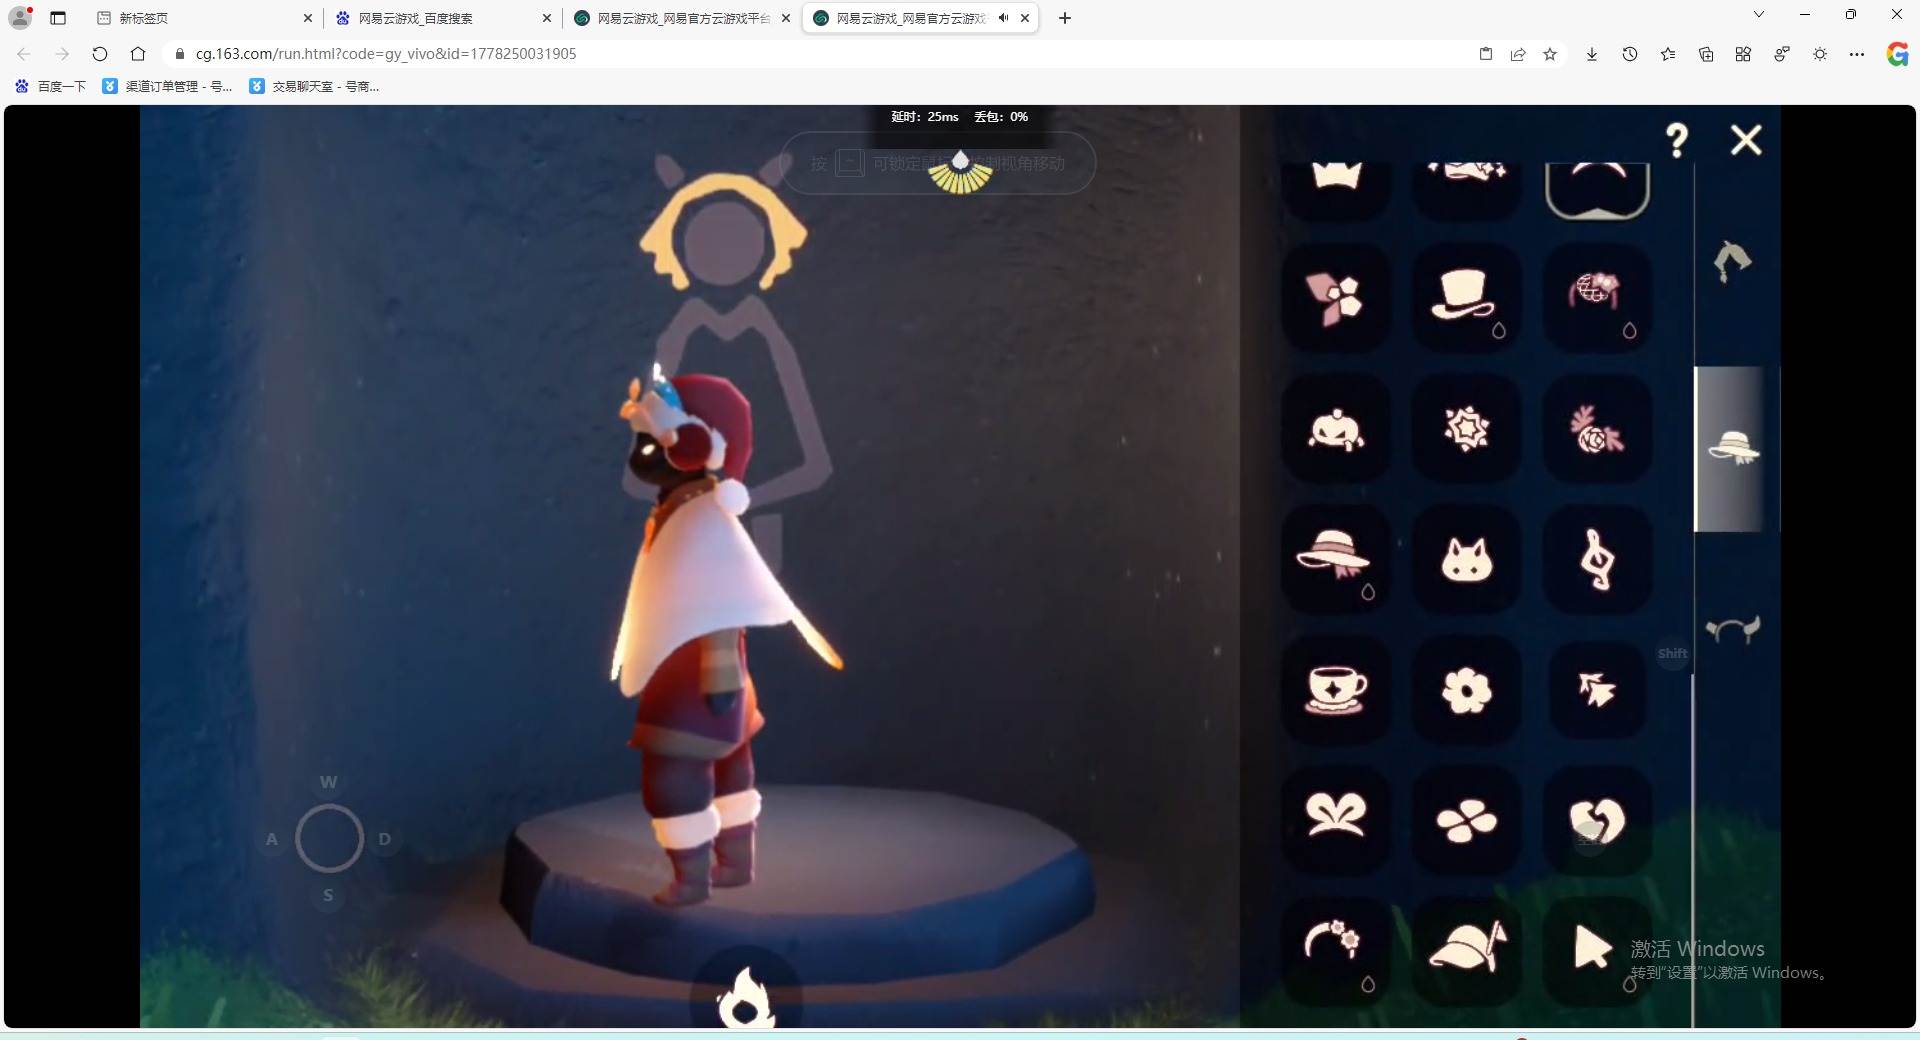Viewport: 1920px width, 1040px height.
Task: Equip the four-leaf clover accessory
Action: [x=1467, y=819]
